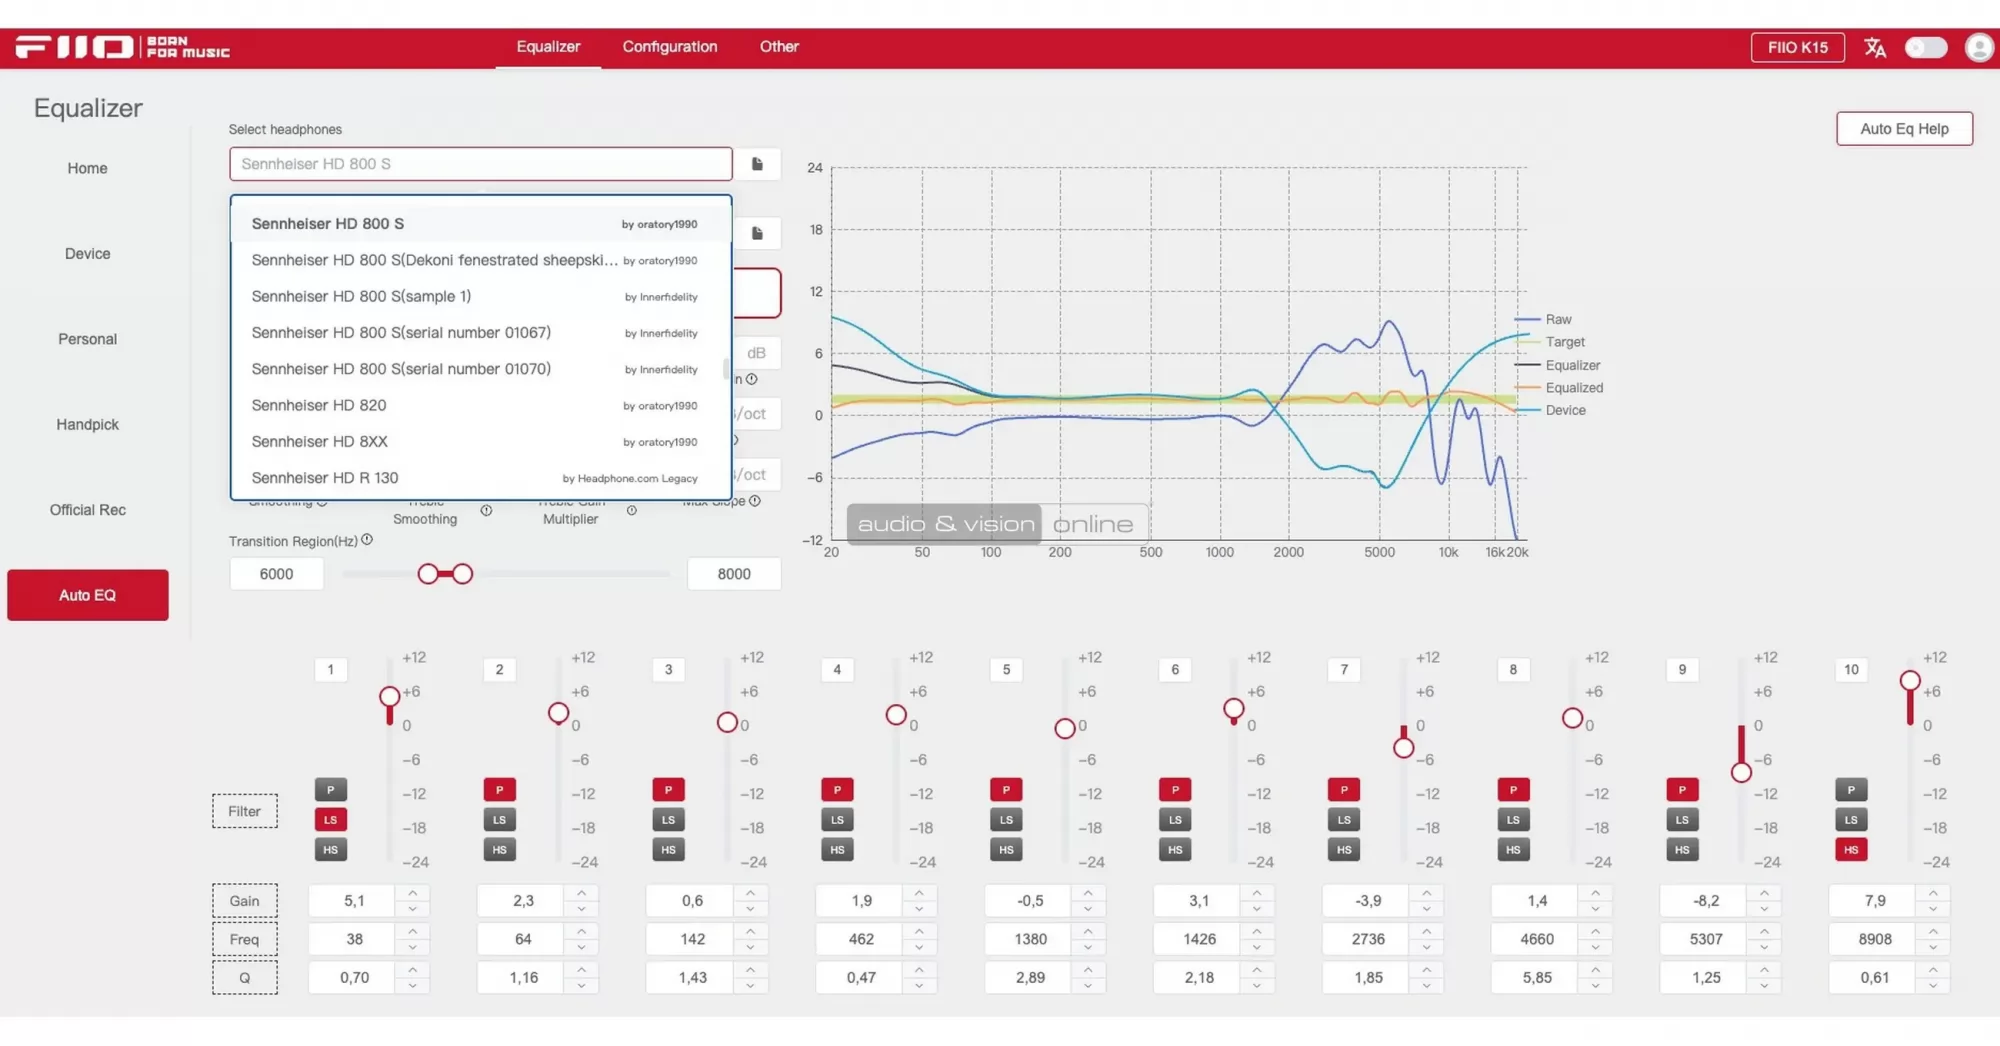The width and height of the screenshot is (2000, 1046).
Task: Select Sennheiser HD 820 from dropdown list
Action: (x=319, y=405)
